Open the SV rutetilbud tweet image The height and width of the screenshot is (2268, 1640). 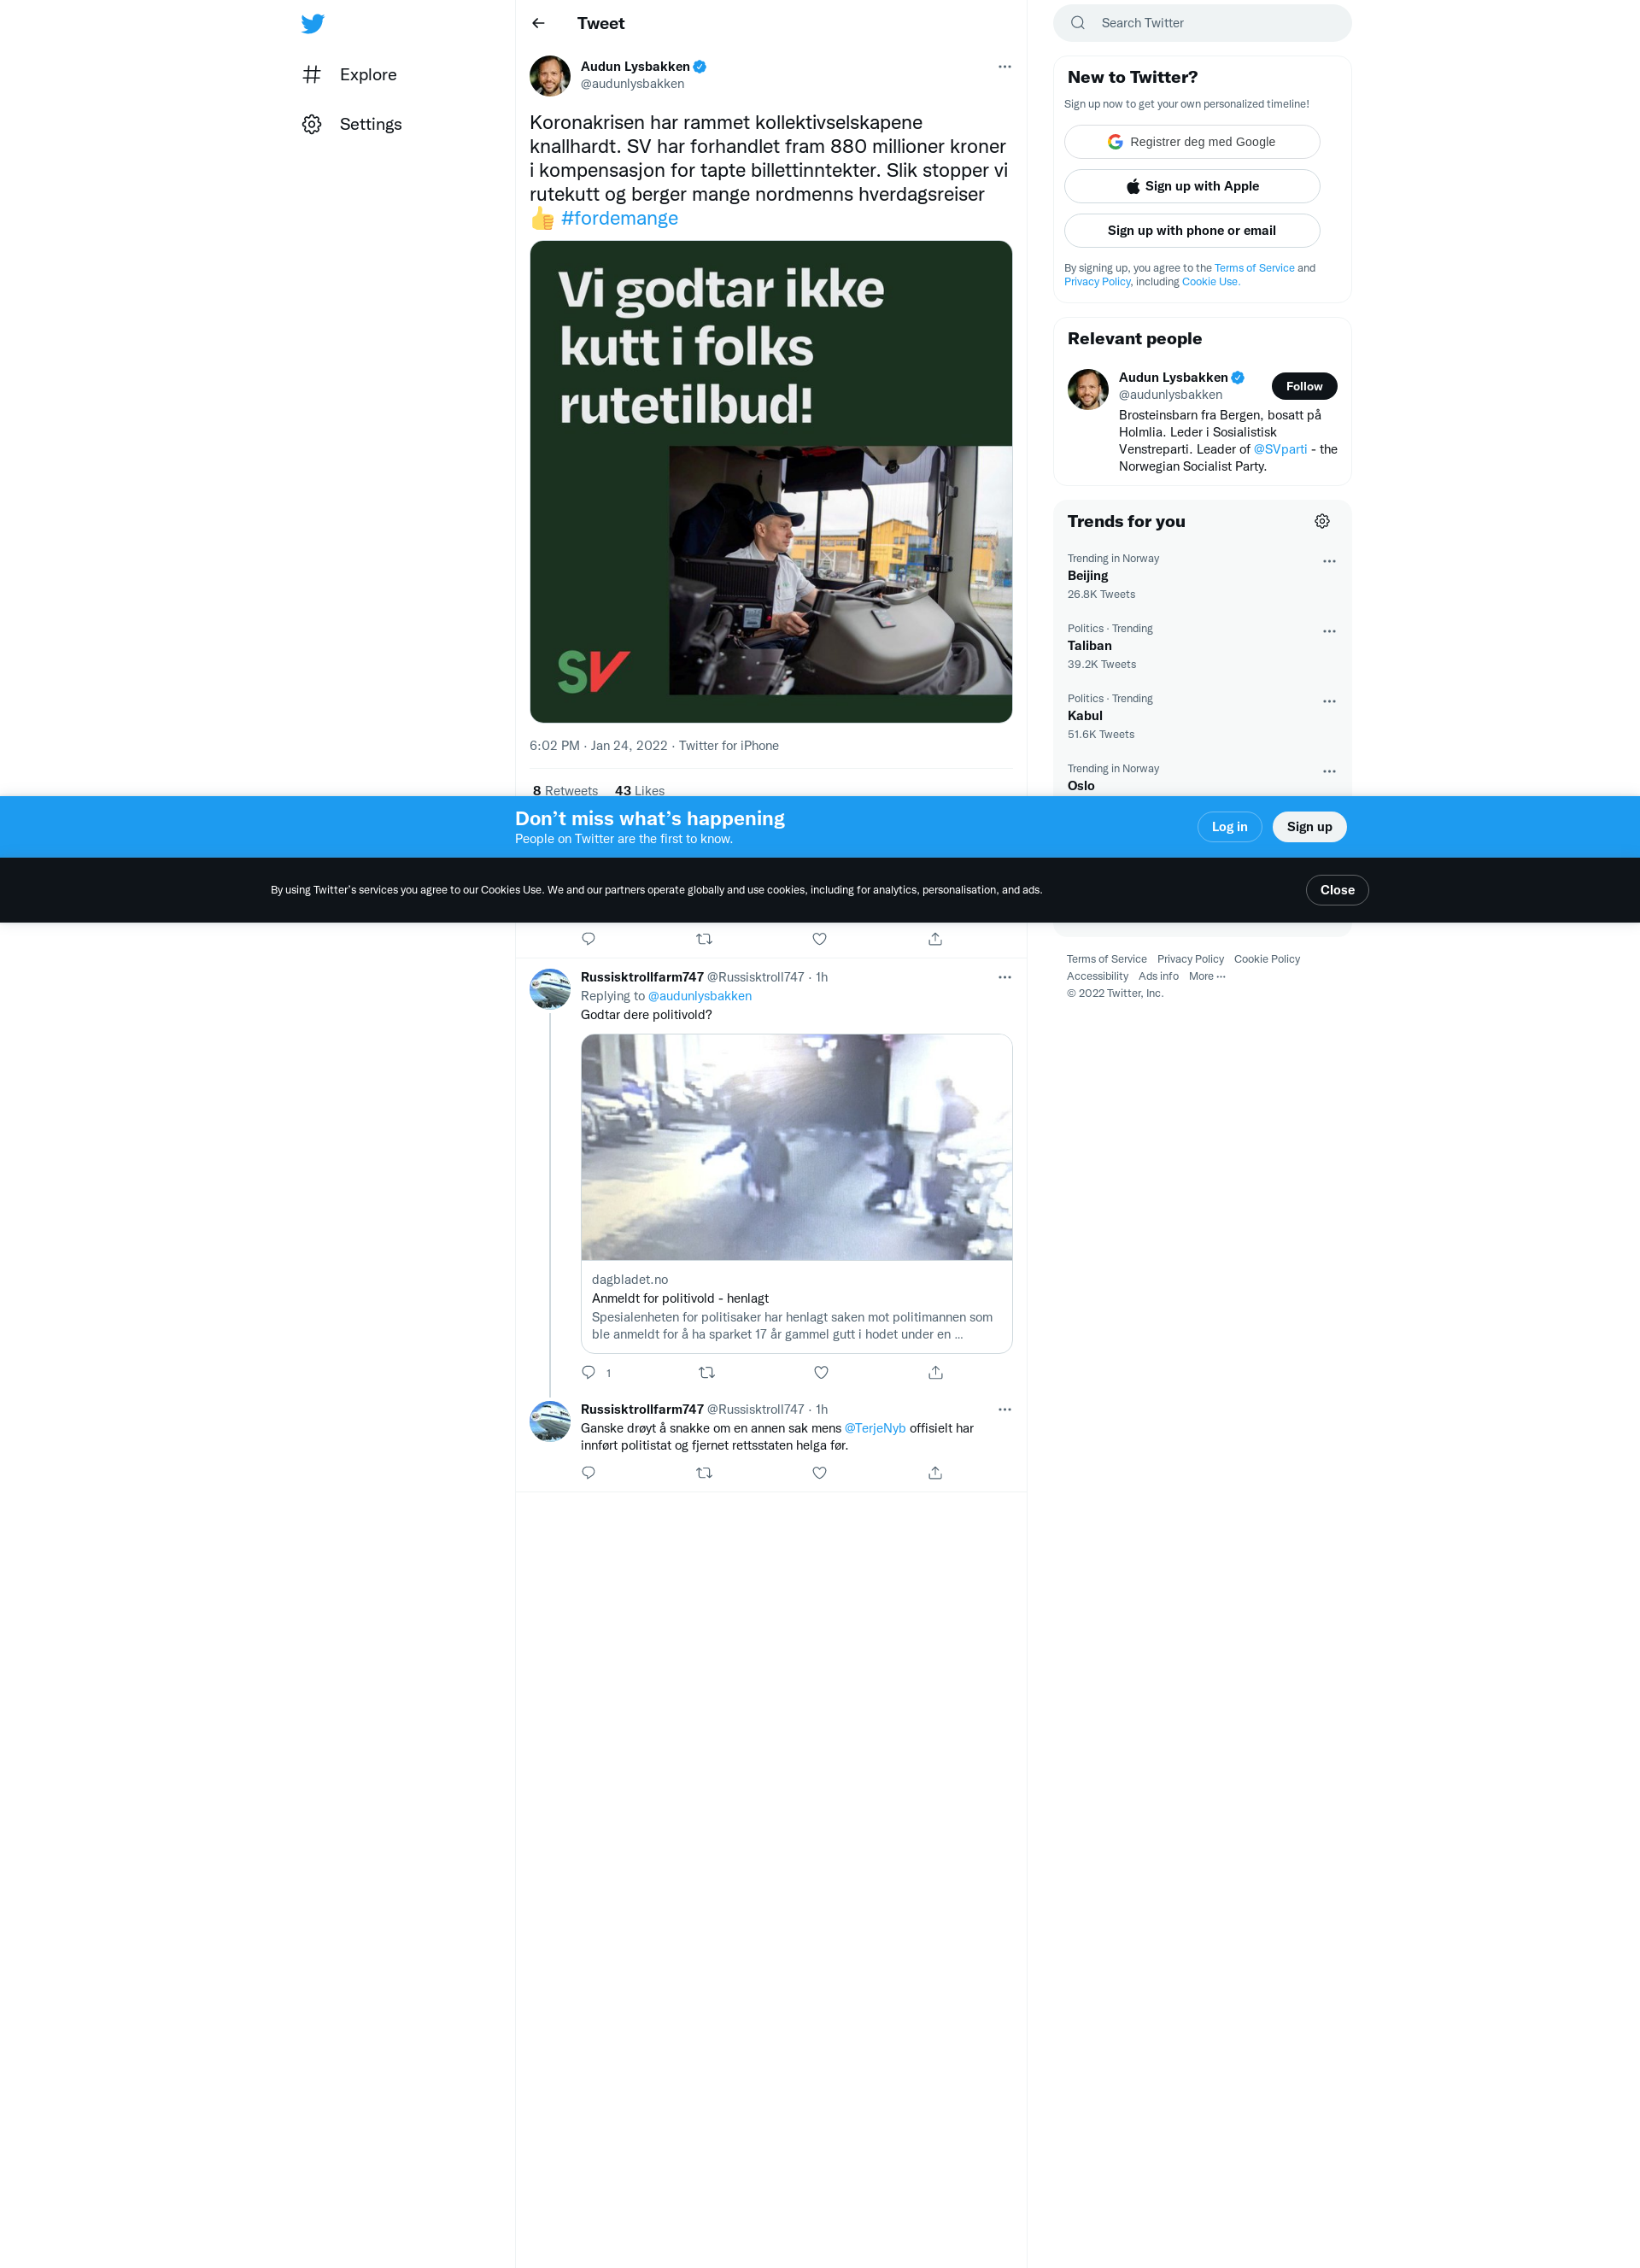tap(770, 481)
